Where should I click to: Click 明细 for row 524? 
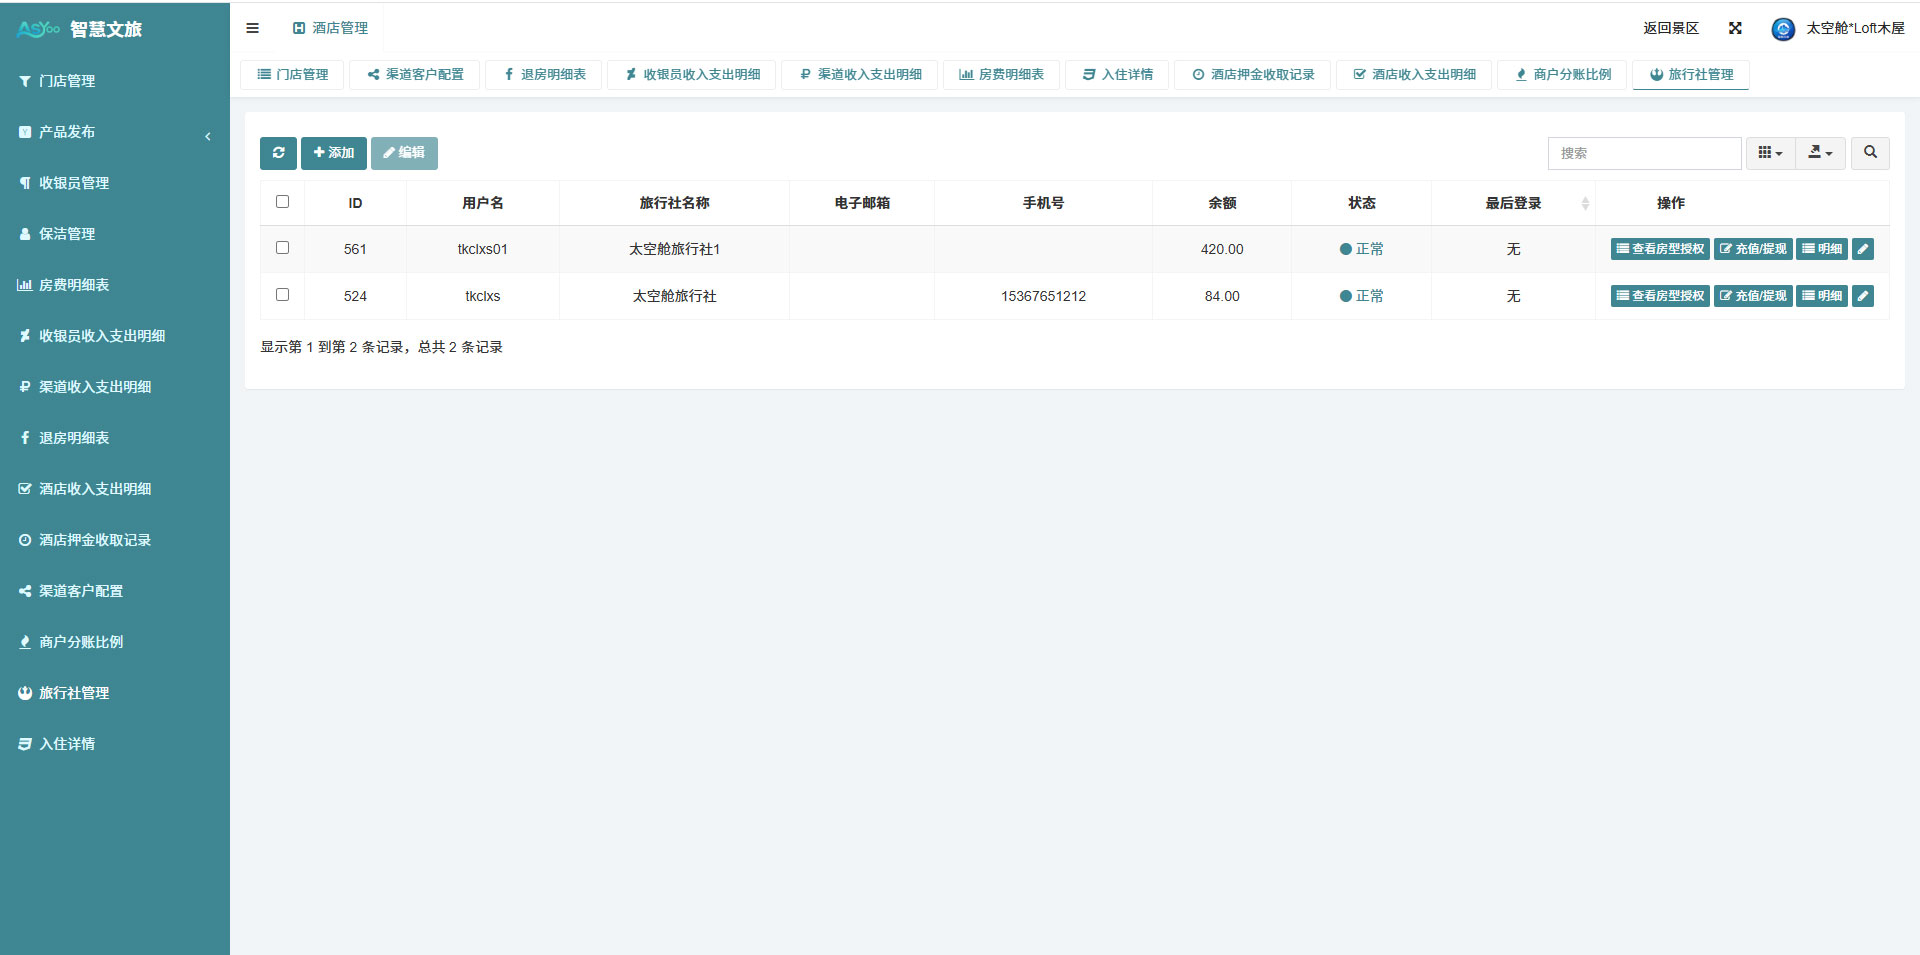[x=1822, y=296]
